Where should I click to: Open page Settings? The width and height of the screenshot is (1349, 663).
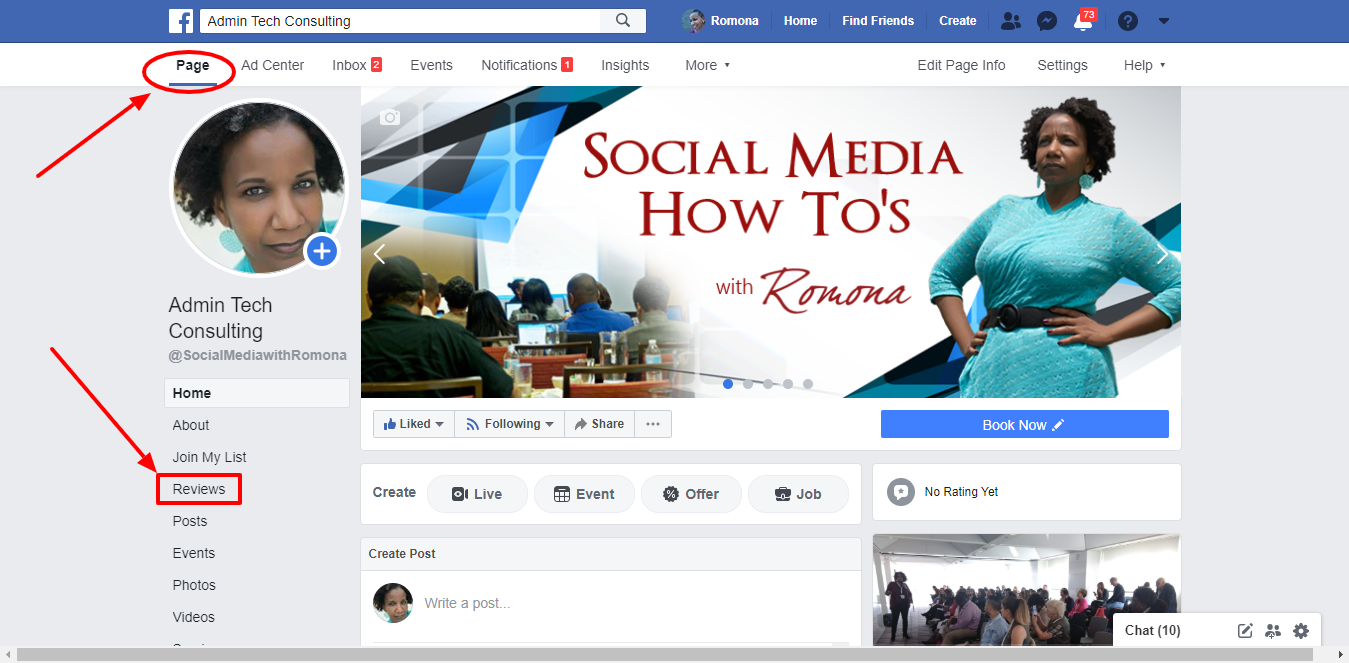tap(1062, 65)
